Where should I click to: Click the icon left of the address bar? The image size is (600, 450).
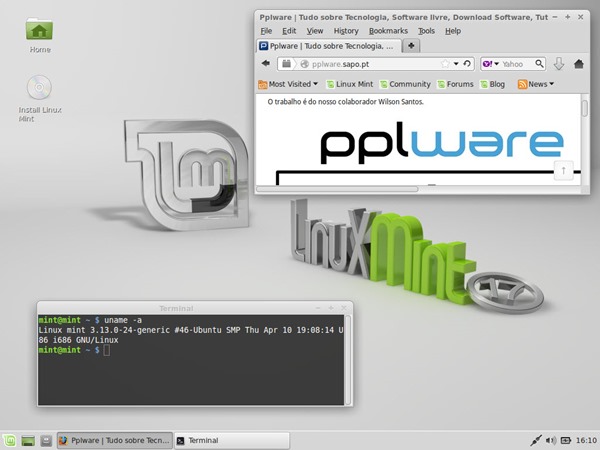tap(286, 64)
